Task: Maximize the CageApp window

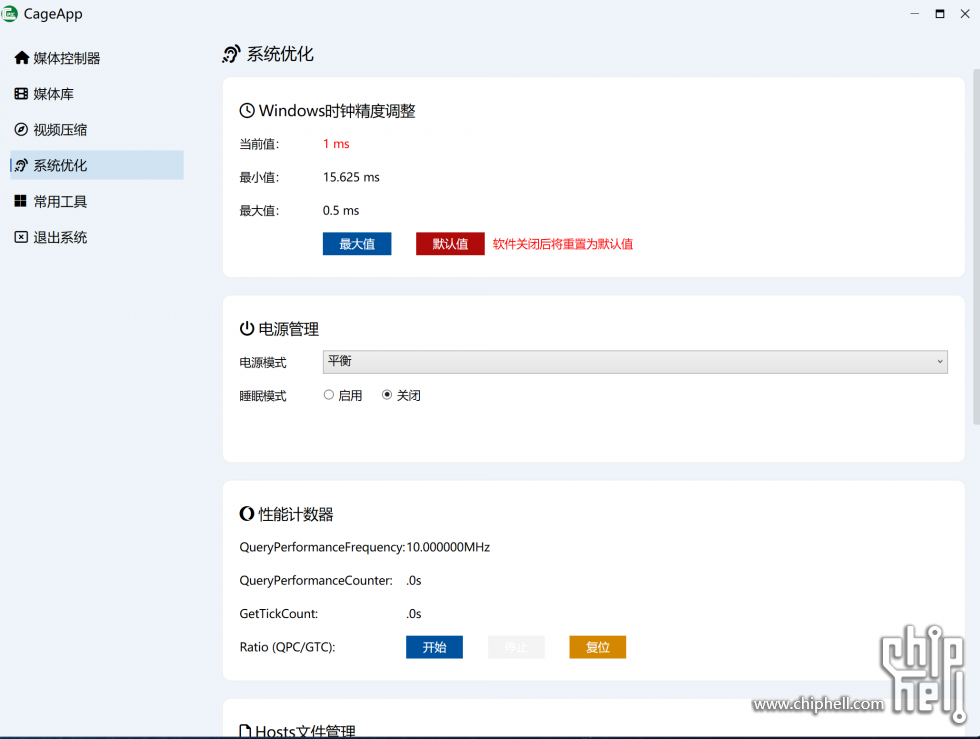Action: [x=939, y=14]
